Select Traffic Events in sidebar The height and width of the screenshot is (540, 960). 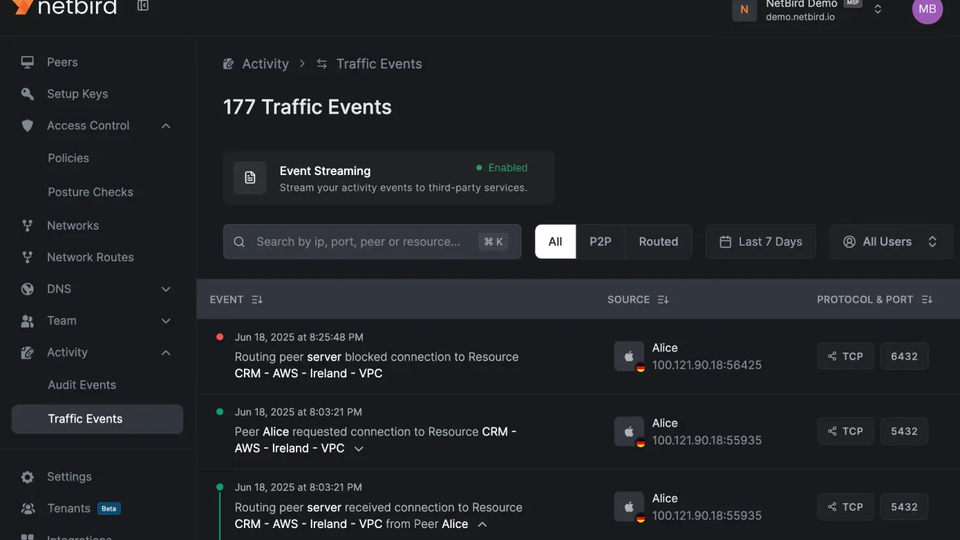point(97,419)
